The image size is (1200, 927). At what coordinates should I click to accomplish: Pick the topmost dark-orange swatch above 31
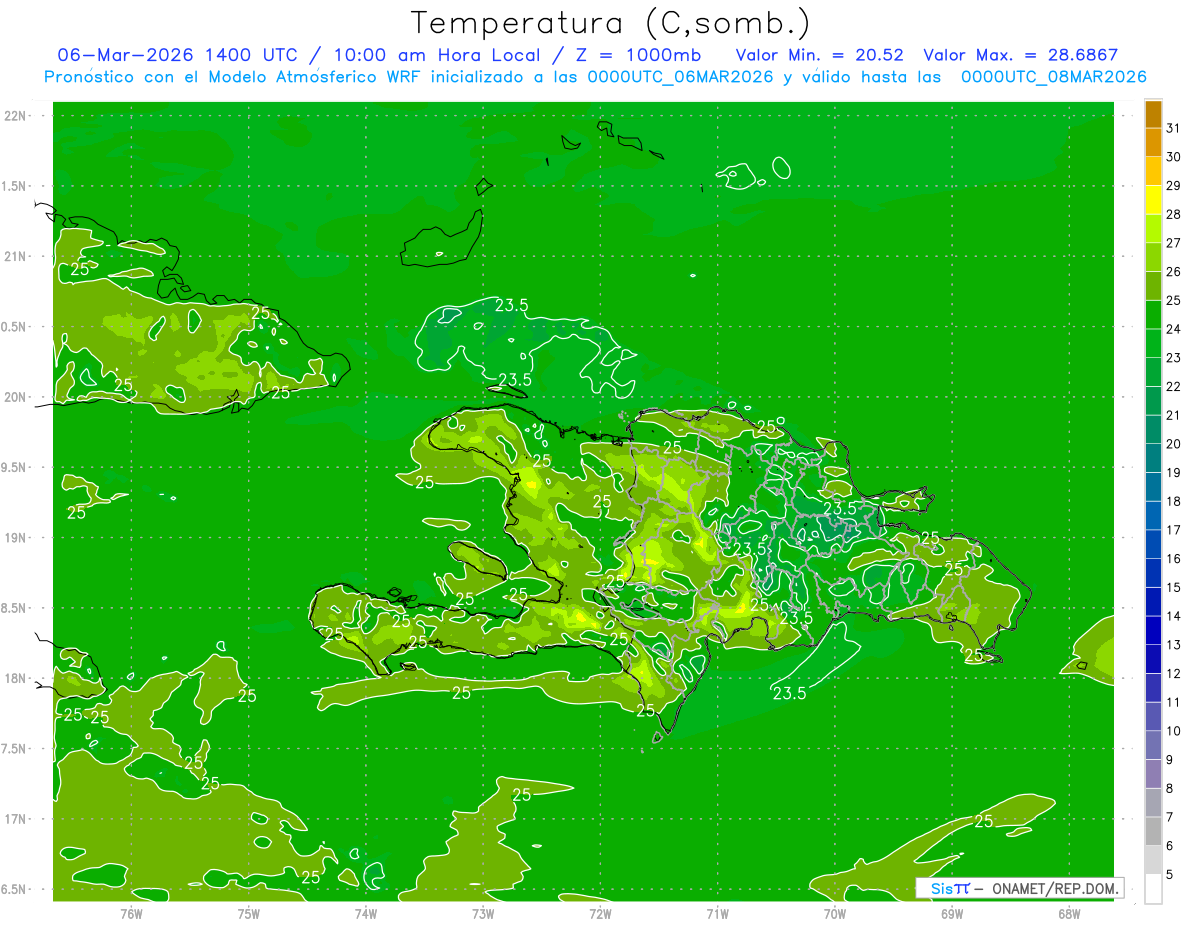[1153, 114]
